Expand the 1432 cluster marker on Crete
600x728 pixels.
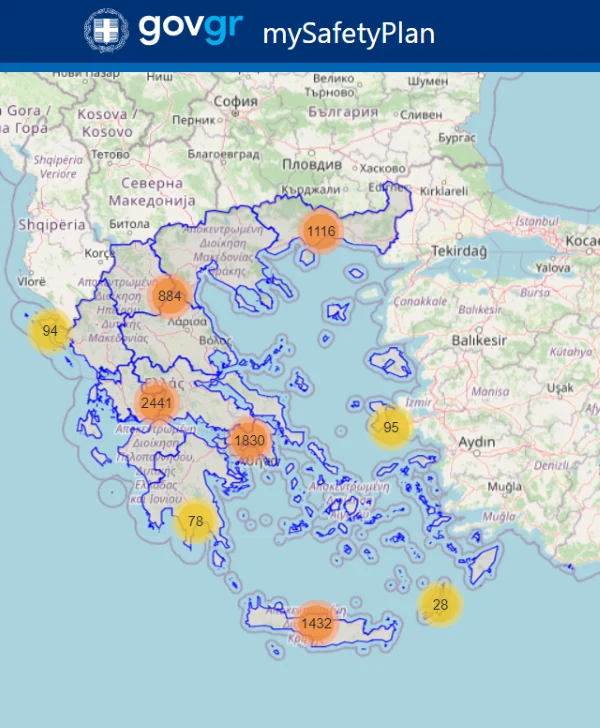316,623
